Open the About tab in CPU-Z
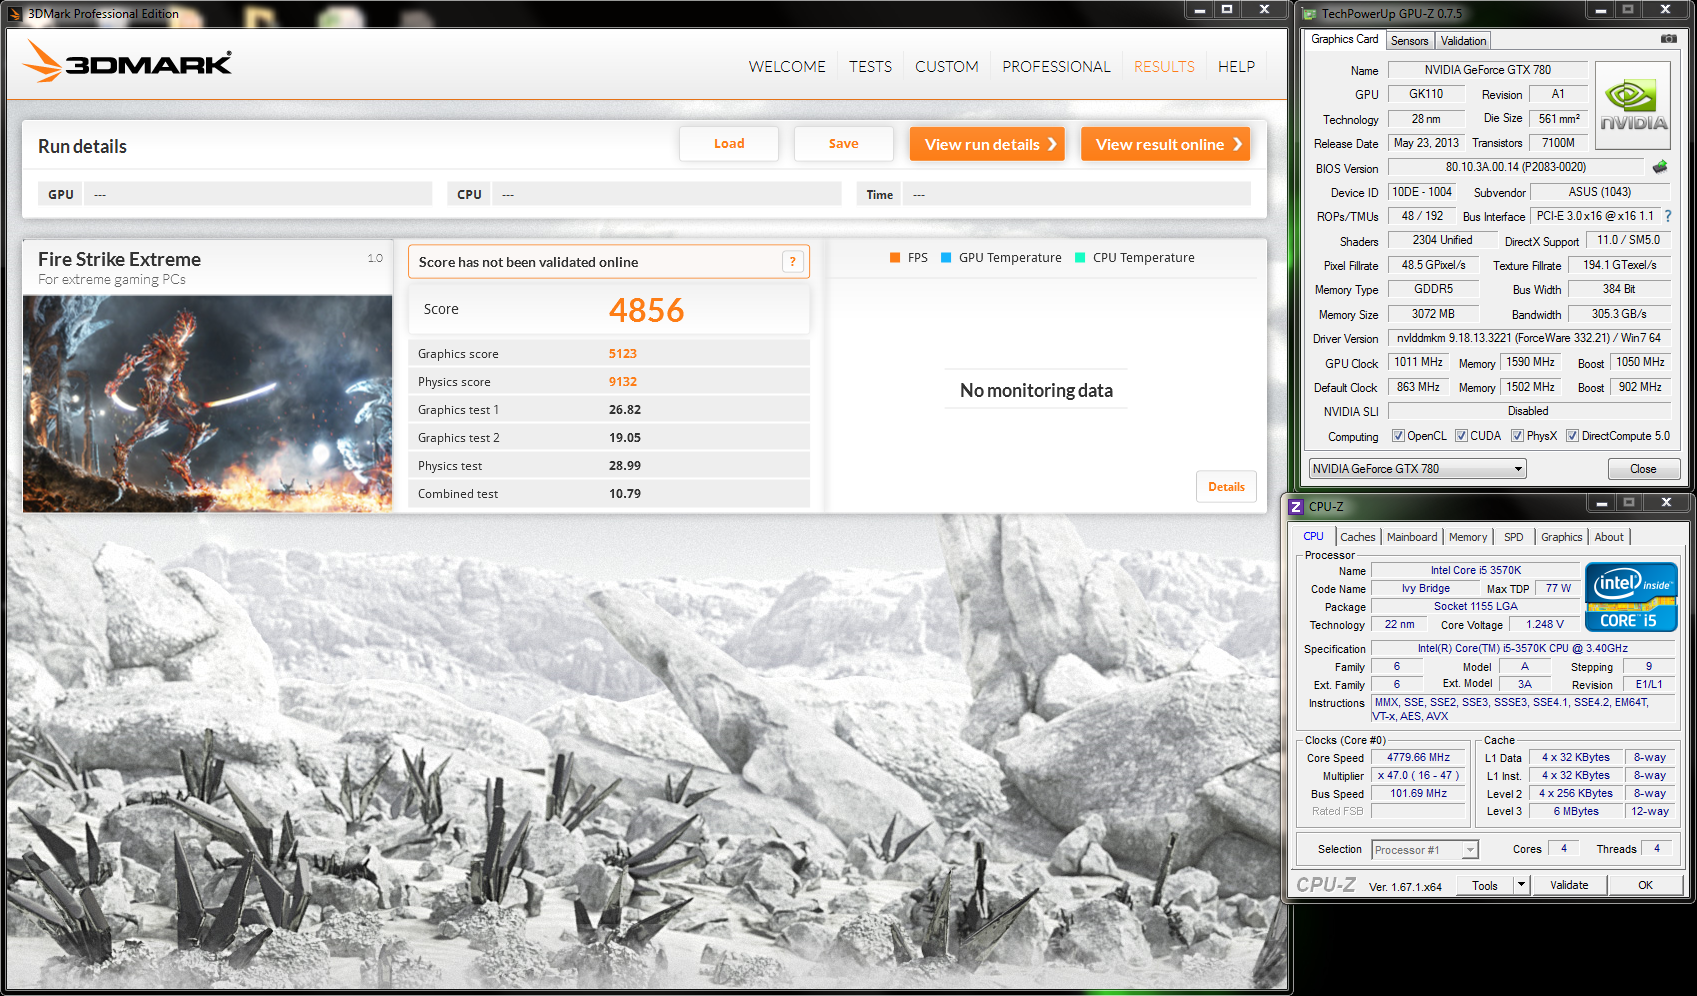This screenshot has width=1697, height=996. point(1608,537)
